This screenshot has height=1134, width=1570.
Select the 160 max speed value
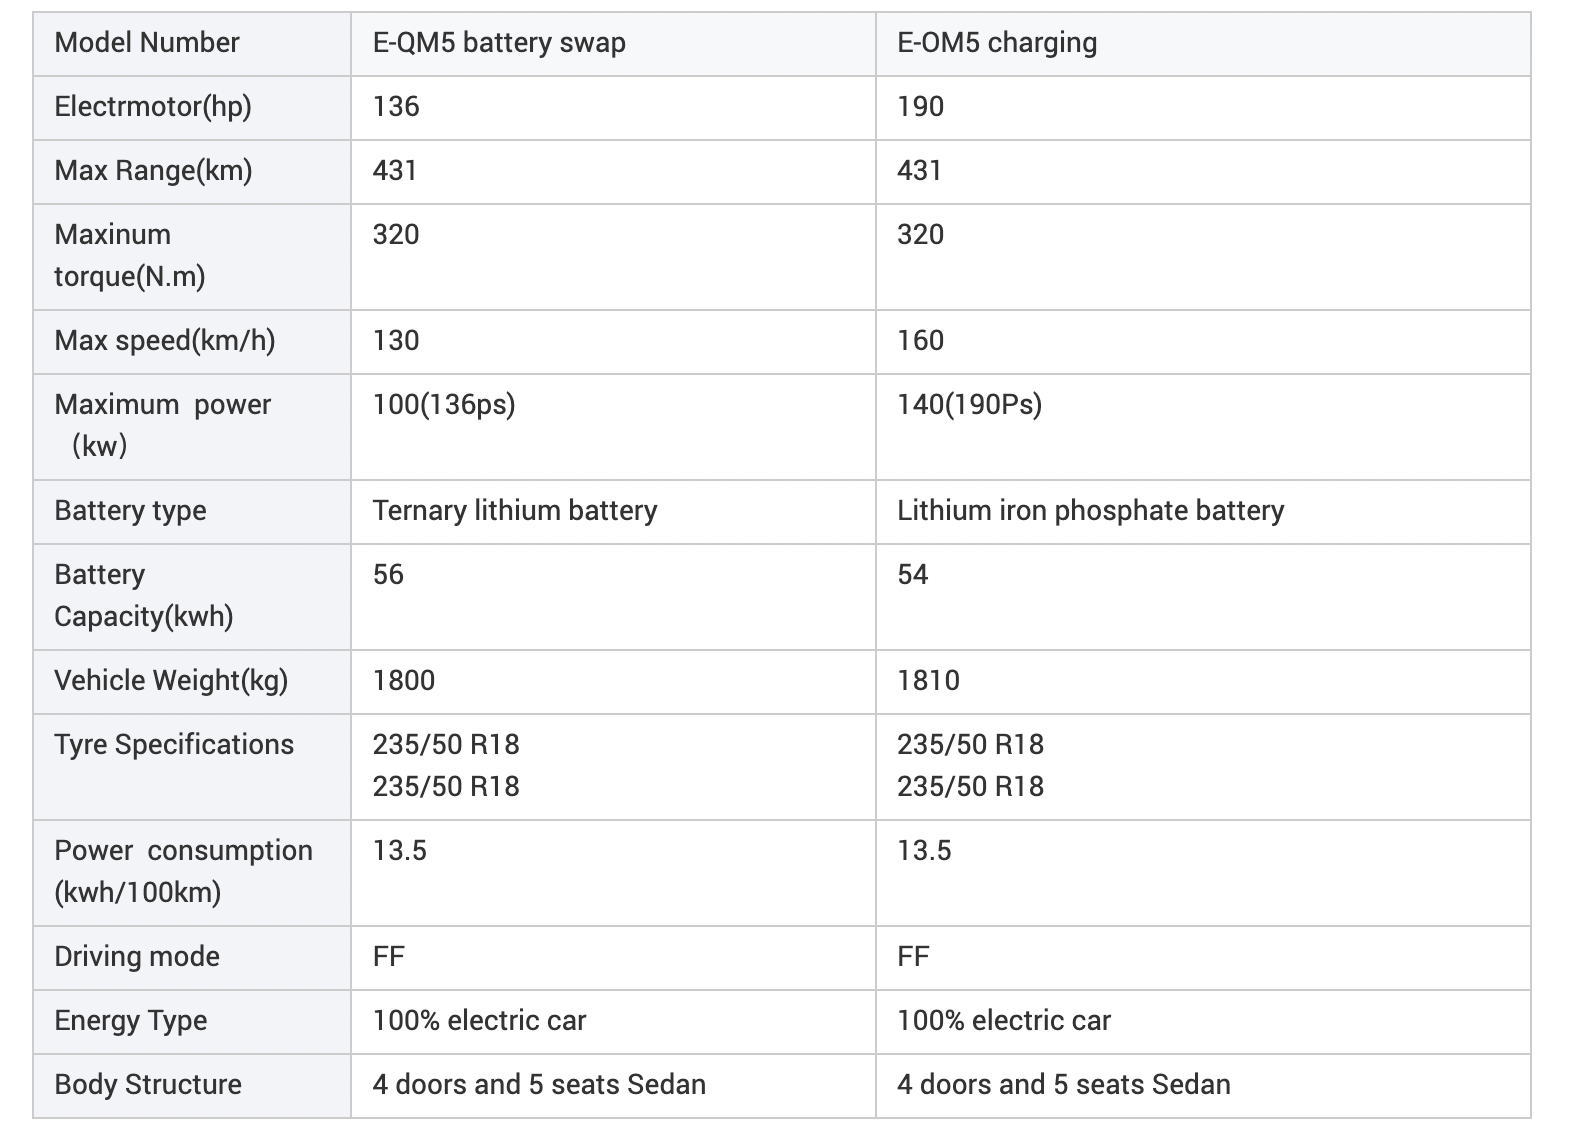[920, 341]
